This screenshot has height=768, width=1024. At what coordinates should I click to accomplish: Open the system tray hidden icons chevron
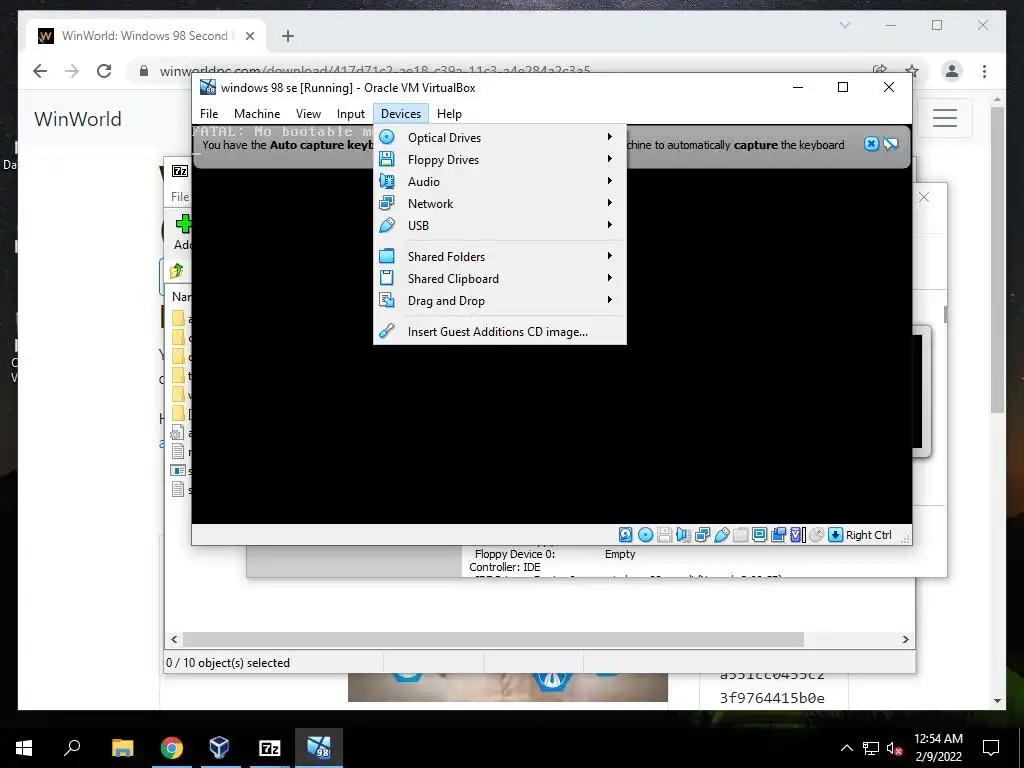tap(846, 748)
